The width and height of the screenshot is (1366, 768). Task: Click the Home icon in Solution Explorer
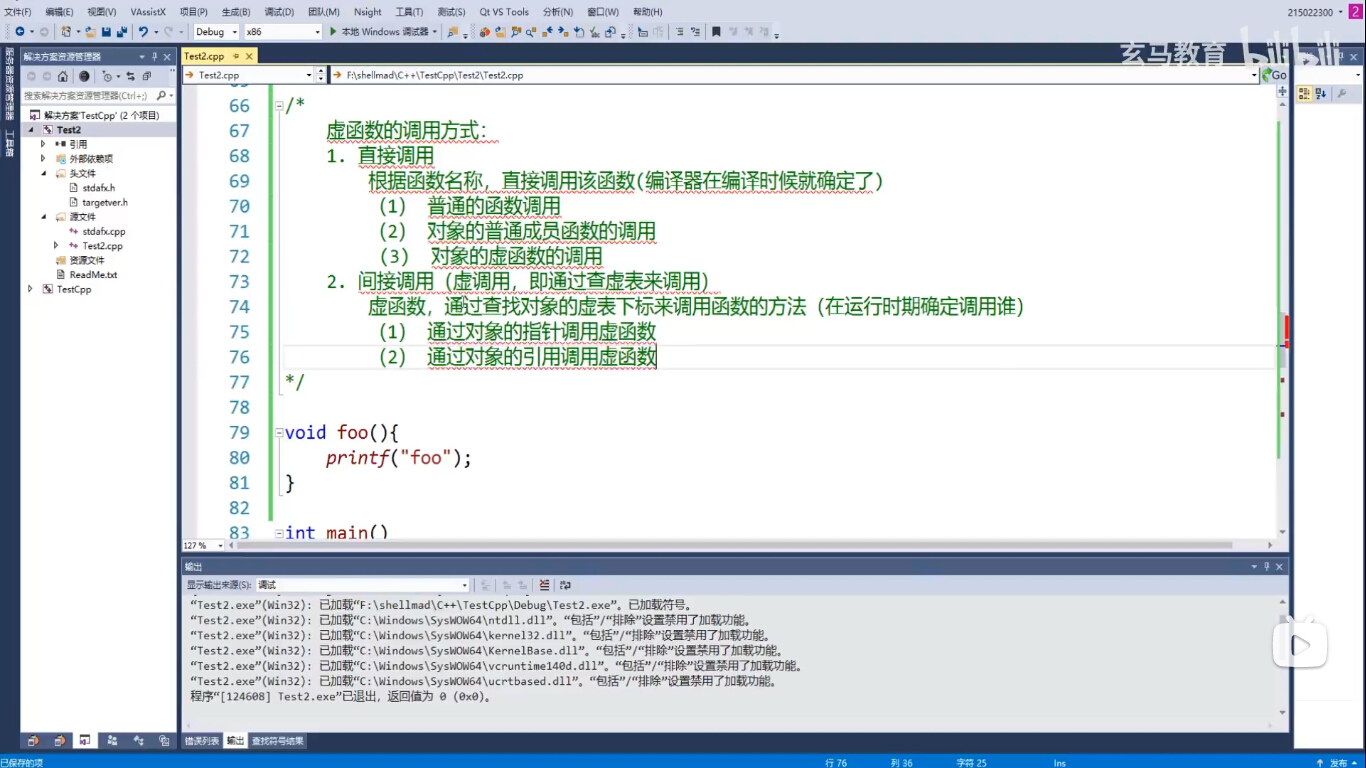(63, 76)
